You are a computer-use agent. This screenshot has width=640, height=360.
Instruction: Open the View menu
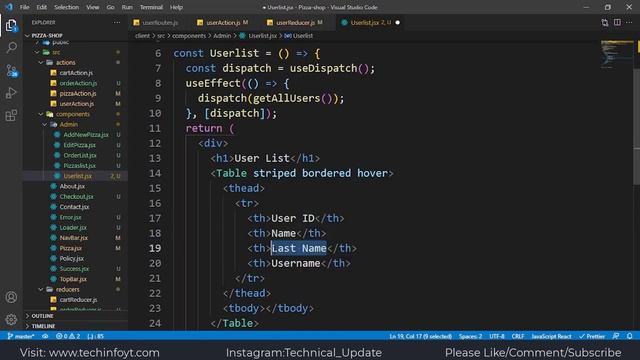[x=93, y=7]
